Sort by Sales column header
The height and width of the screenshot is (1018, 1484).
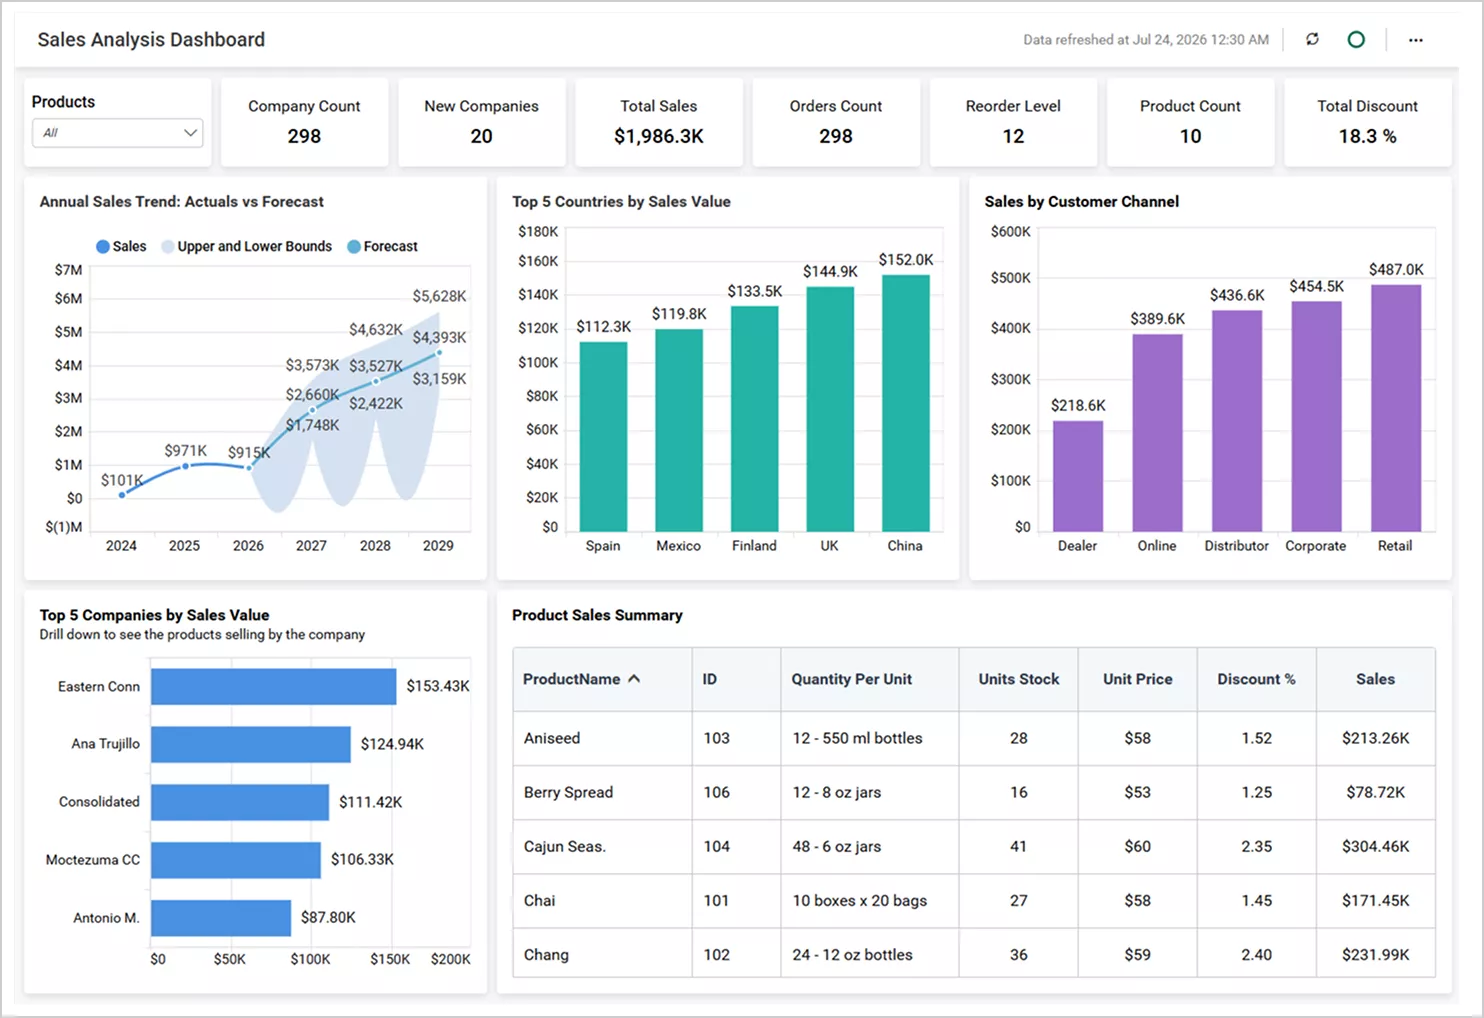[x=1375, y=679]
